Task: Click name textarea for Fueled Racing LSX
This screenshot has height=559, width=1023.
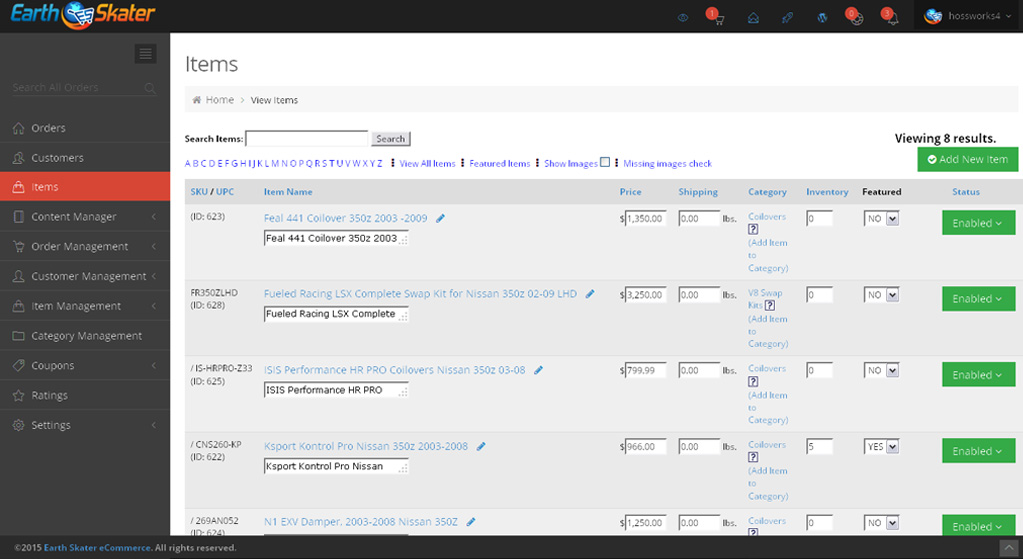Action: click(x=336, y=314)
